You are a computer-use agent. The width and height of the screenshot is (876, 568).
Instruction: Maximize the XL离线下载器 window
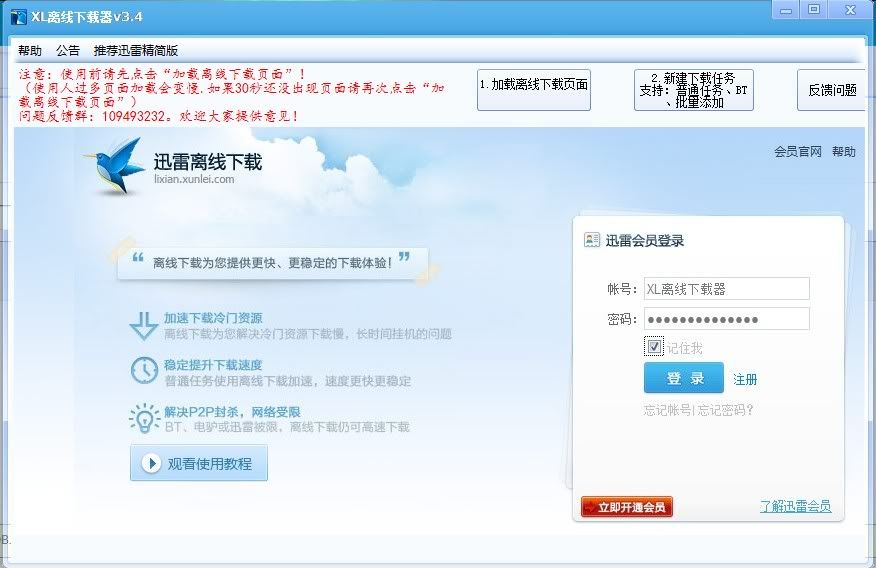[814, 9]
